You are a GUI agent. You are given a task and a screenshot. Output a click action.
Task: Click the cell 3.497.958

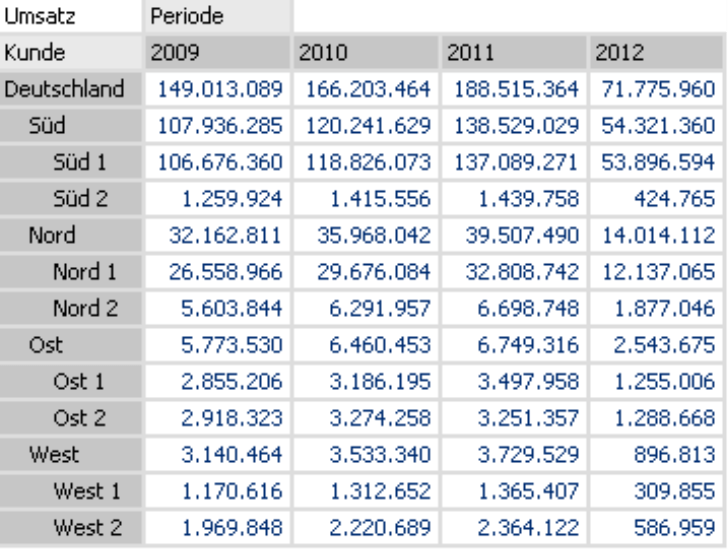(514, 381)
